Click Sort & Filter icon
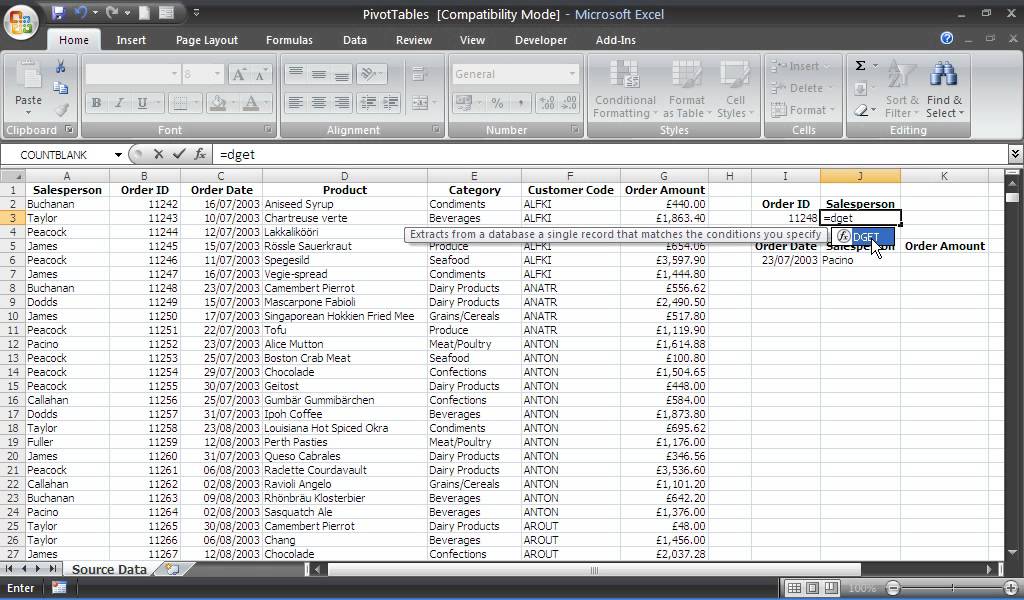The image size is (1024, 600). (902, 75)
